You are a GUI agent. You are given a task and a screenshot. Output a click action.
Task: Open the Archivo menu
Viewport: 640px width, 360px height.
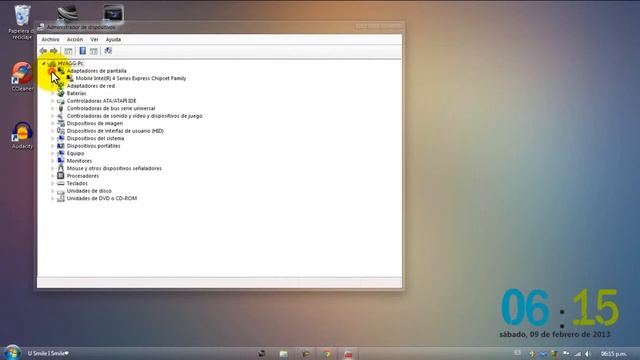(x=51, y=40)
